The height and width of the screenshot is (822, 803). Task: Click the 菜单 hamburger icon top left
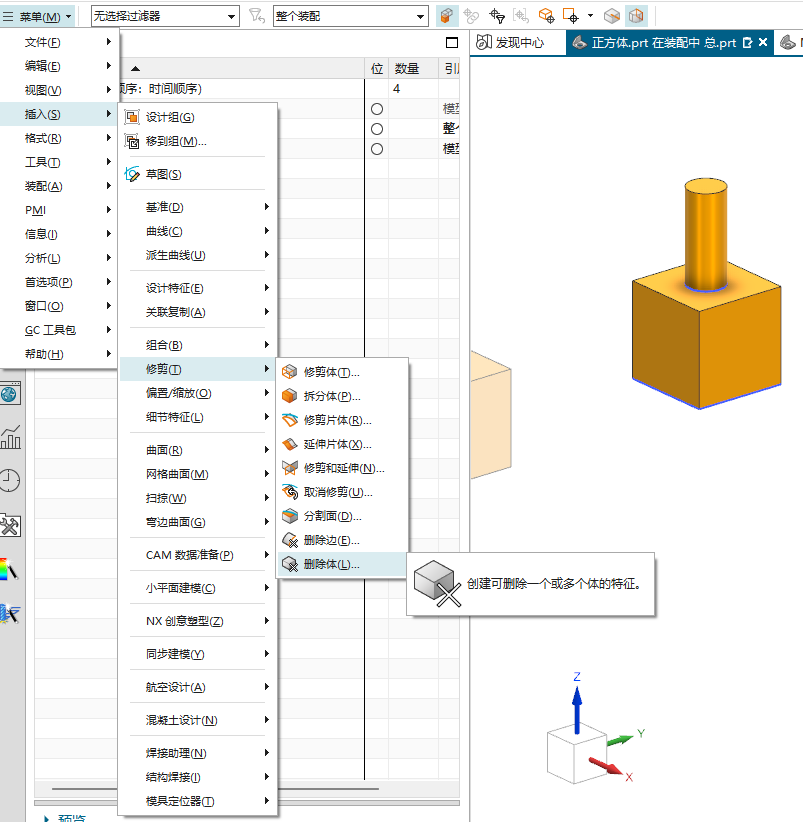8,15
